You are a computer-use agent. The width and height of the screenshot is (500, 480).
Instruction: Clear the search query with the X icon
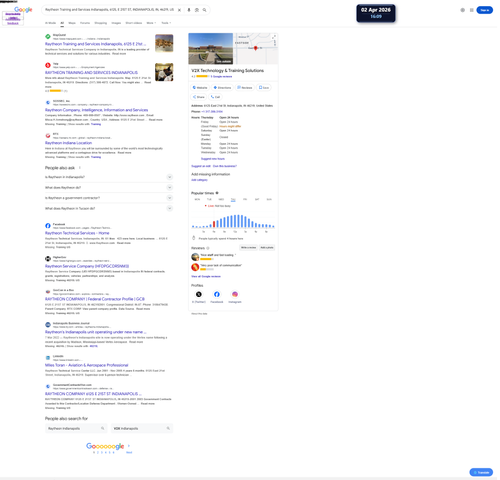pyautogui.click(x=179, y=10)
